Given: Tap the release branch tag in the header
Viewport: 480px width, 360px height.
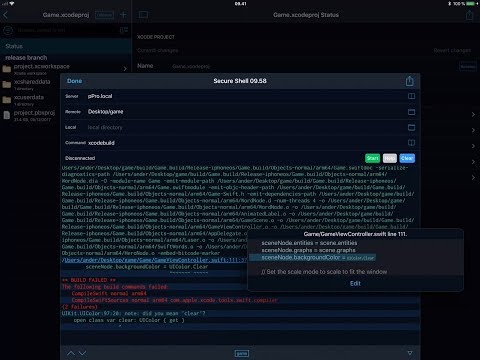Looking at the screenshot, I should point(104,15).
